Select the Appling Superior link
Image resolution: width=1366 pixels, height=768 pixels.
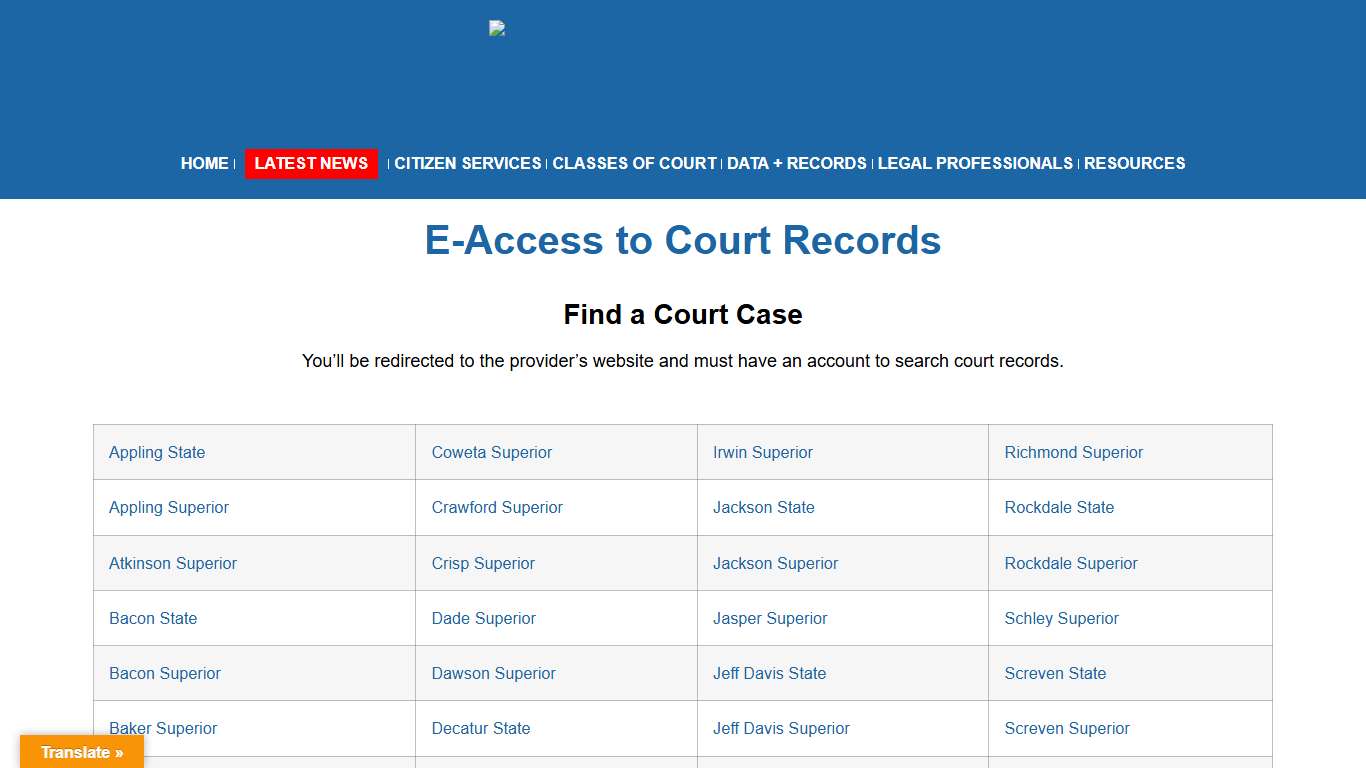click(169, 507)
